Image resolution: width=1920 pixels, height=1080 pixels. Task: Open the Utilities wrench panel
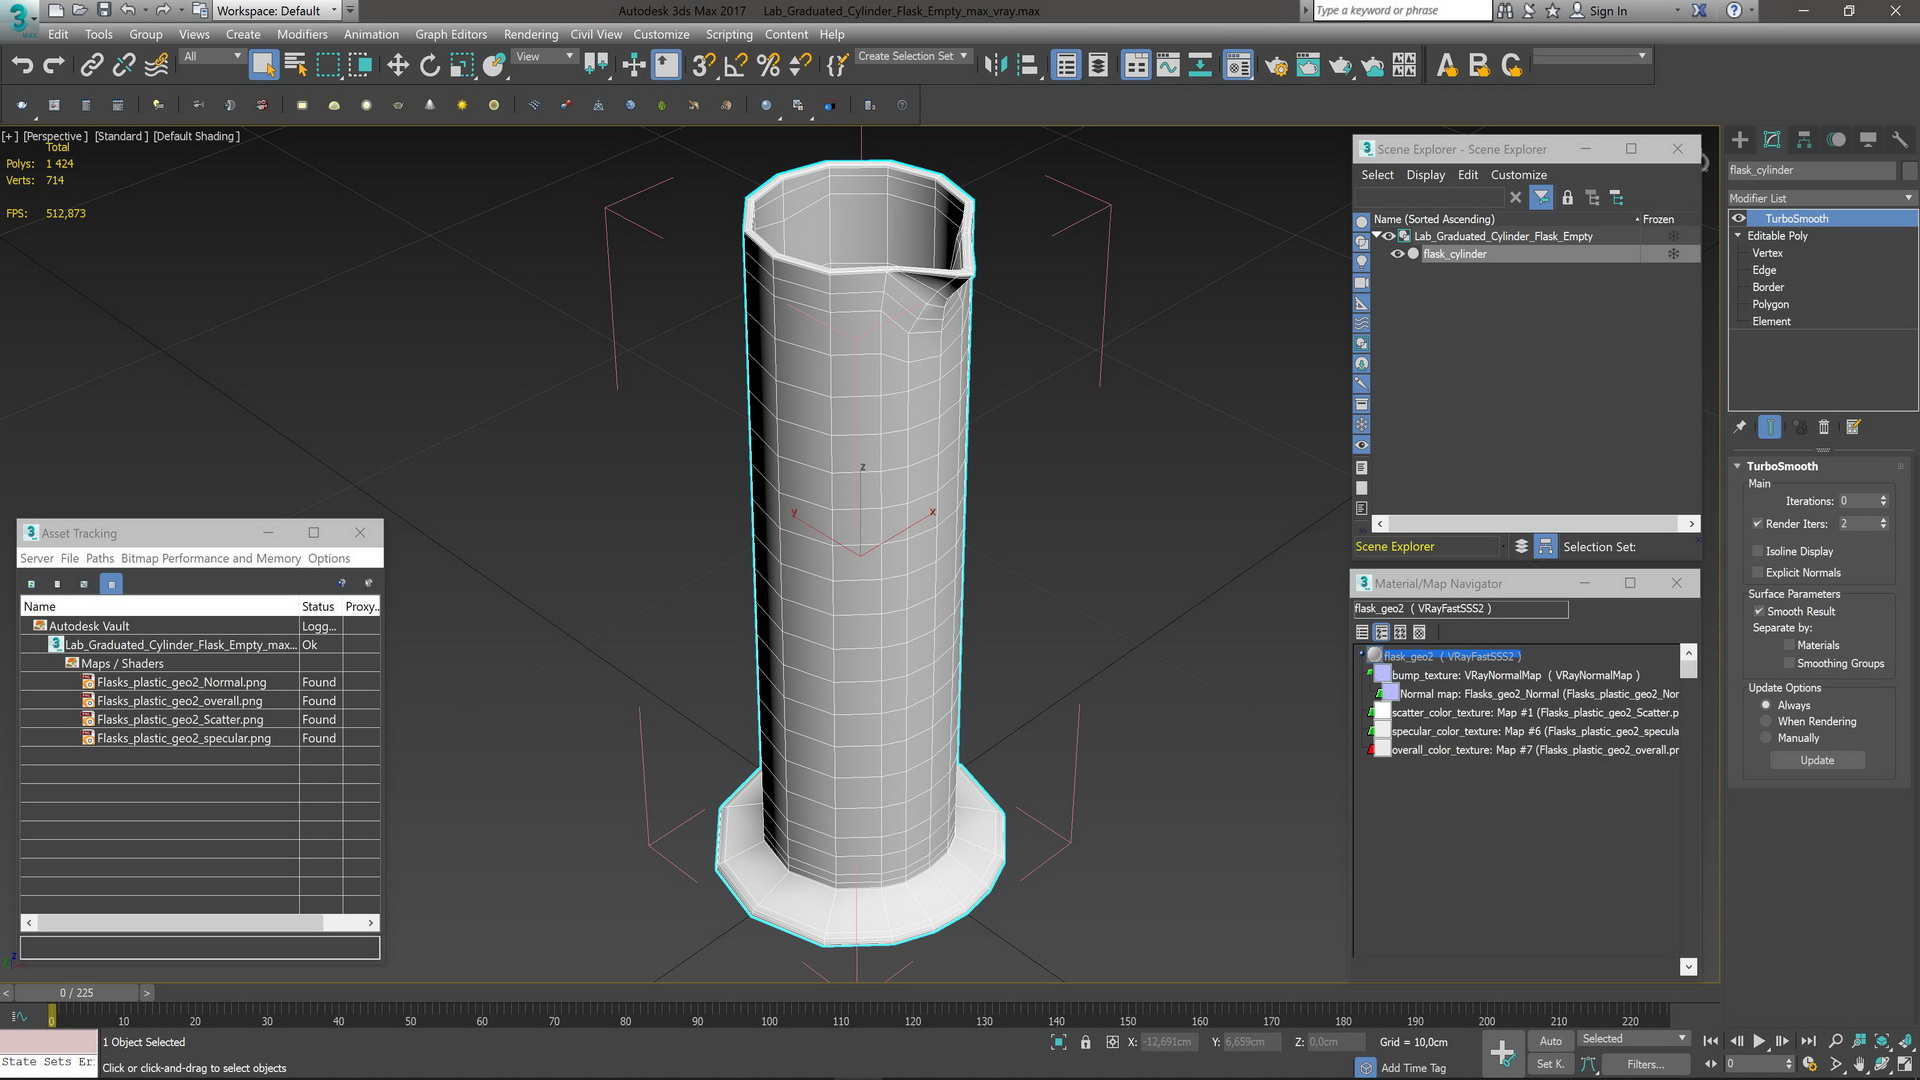(1899, 140)
